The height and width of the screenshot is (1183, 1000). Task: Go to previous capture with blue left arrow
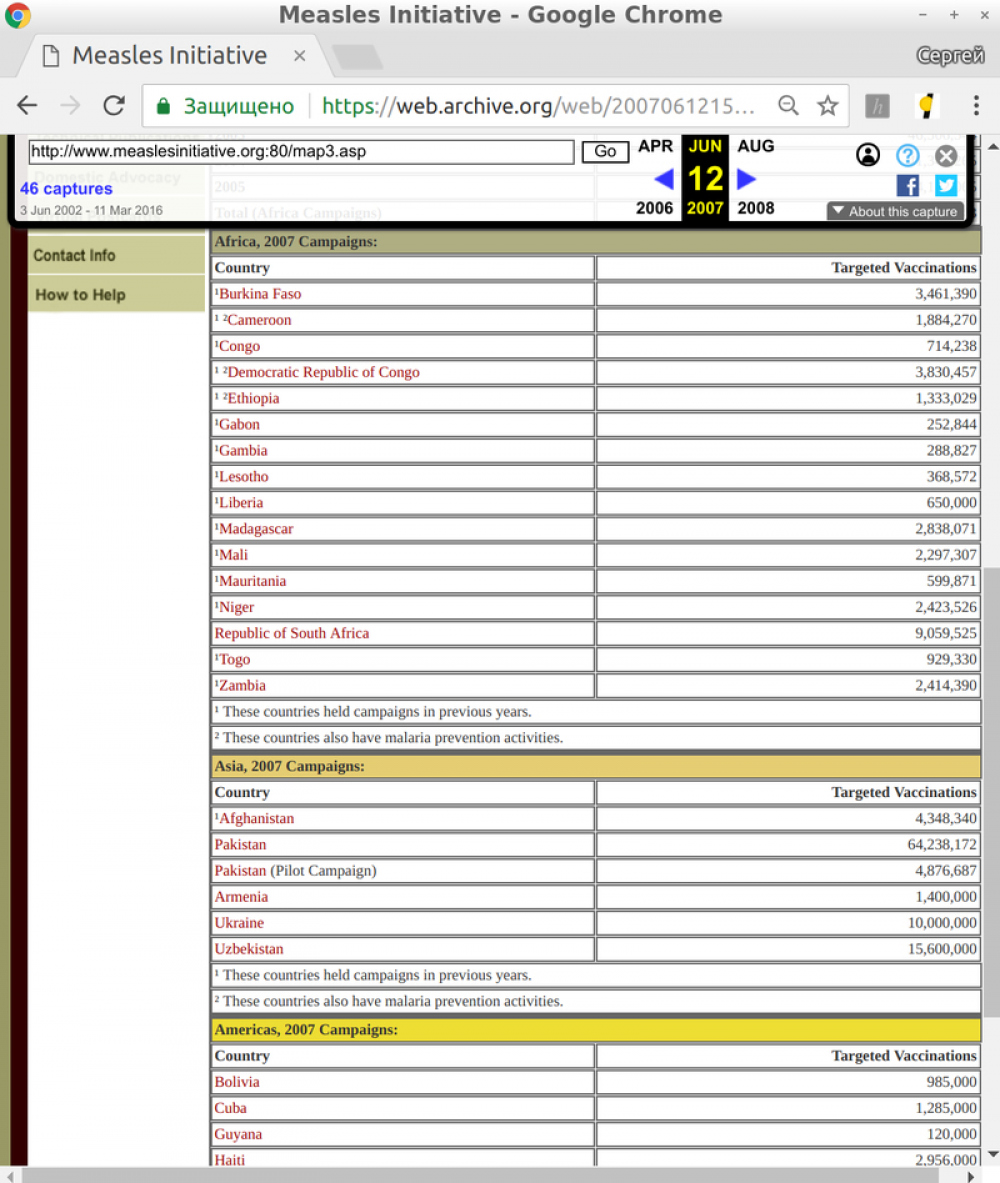point(663,179)
